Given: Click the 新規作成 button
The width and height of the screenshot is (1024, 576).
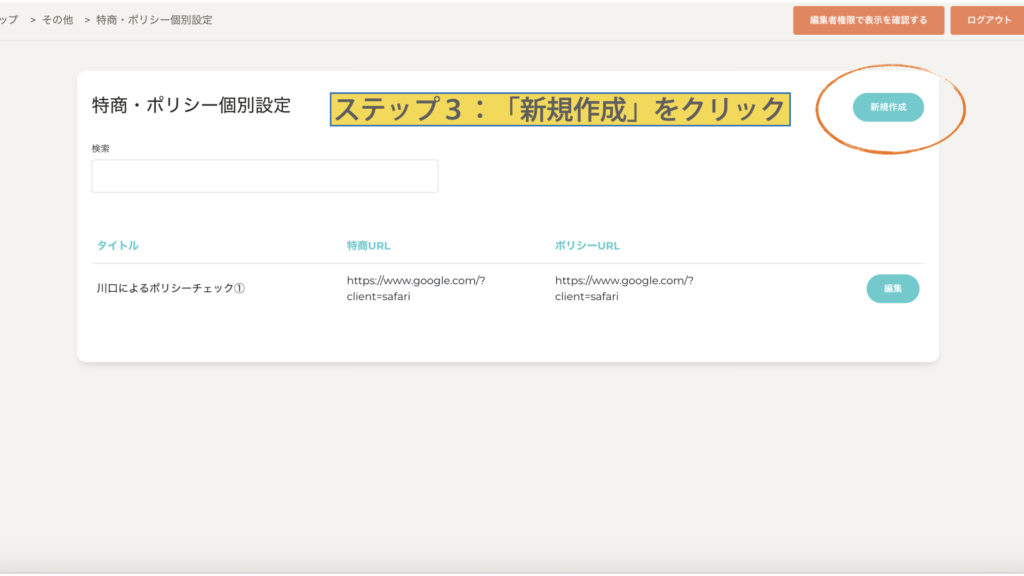Looking at the screenshot, I should tap(888, 107).
